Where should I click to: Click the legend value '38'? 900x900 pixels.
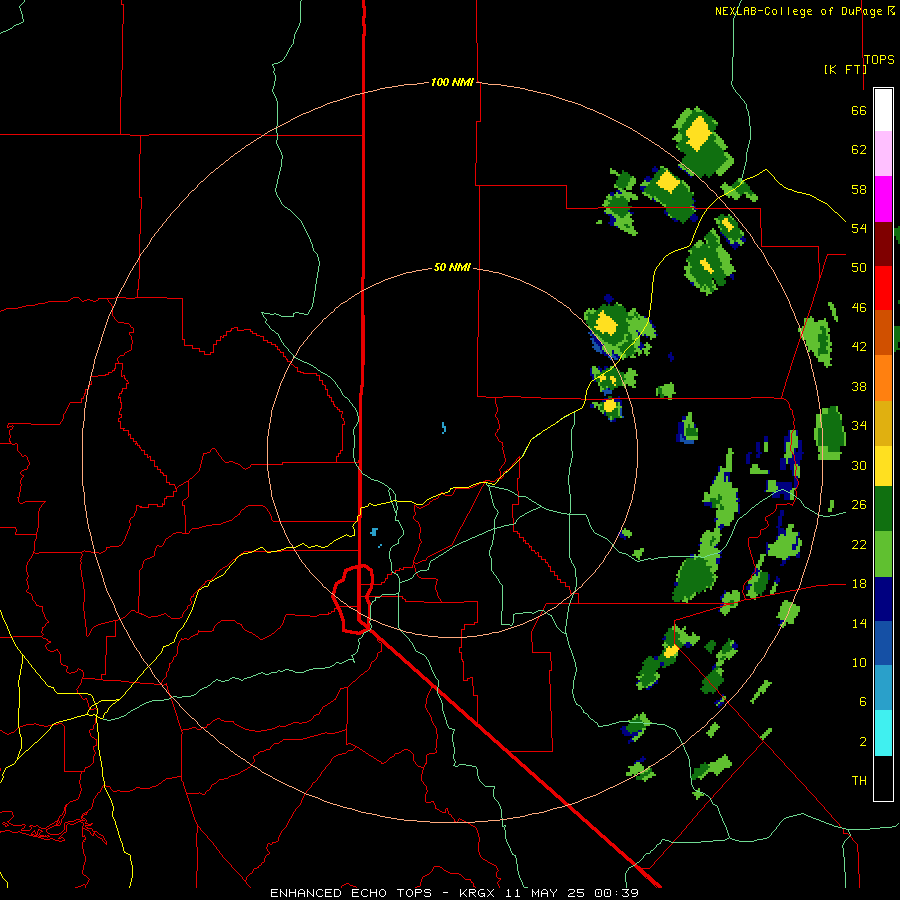tap(859, 386)
